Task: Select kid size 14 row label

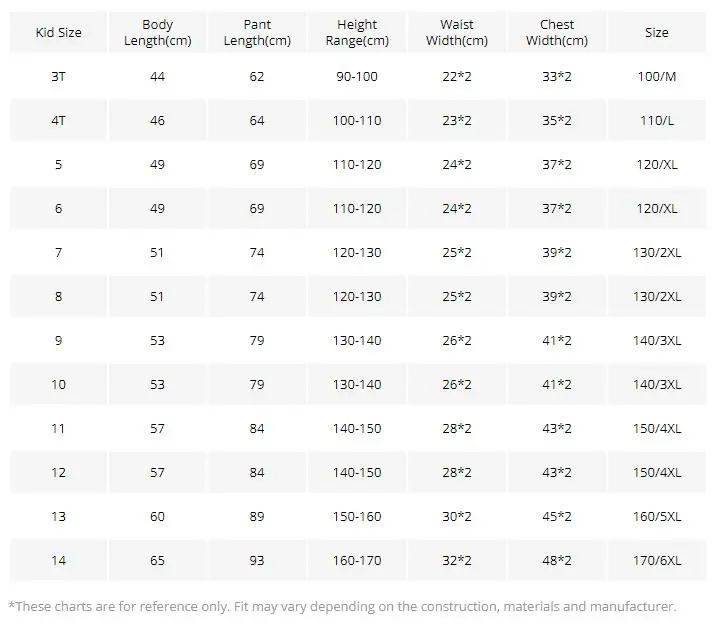Action: tap(58, 561)
